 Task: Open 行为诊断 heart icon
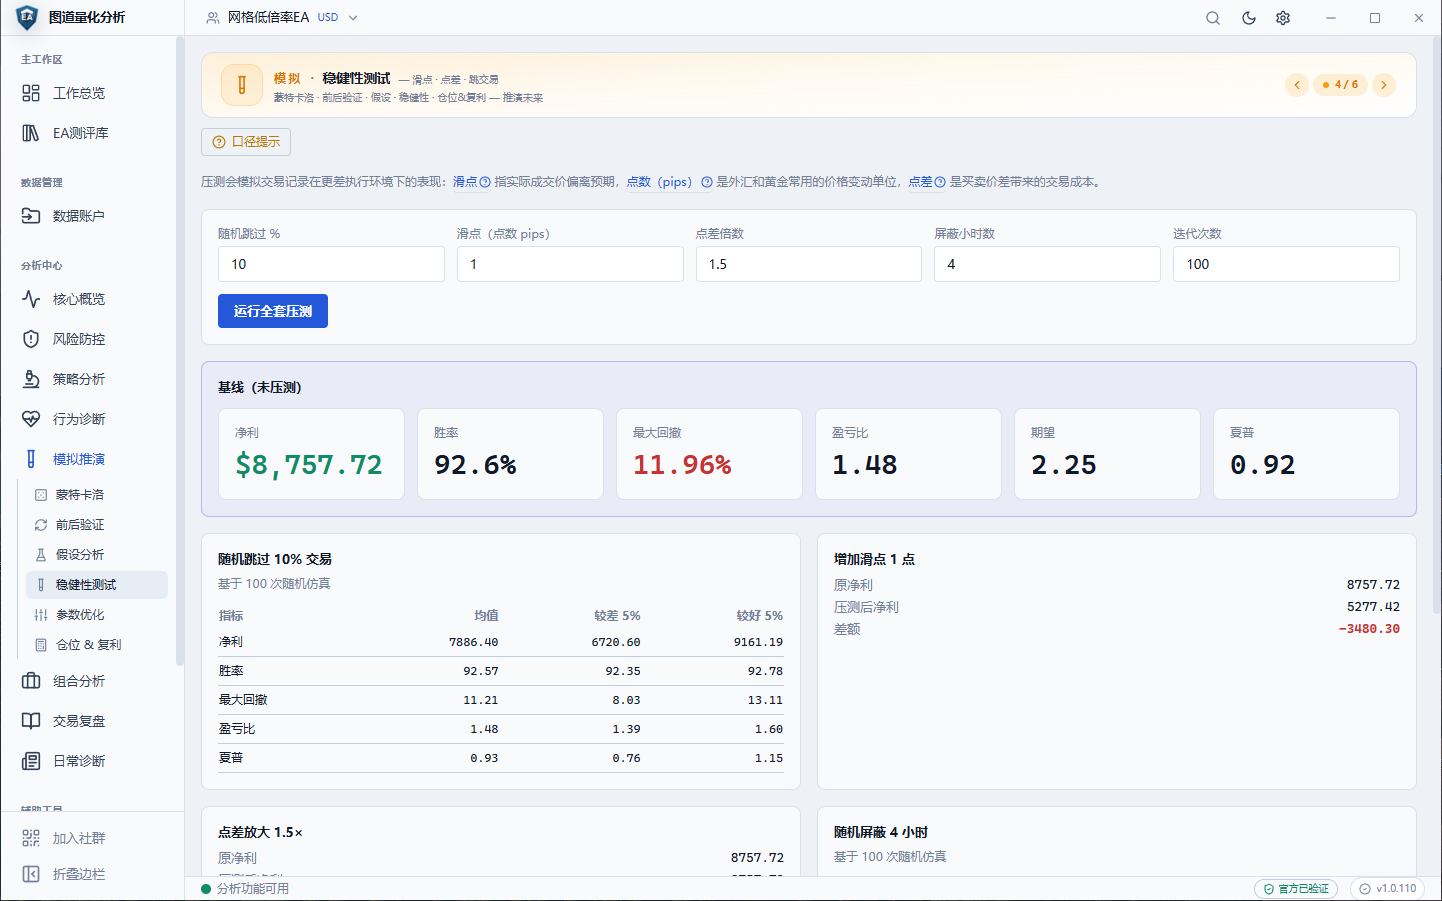pos(31,419)
